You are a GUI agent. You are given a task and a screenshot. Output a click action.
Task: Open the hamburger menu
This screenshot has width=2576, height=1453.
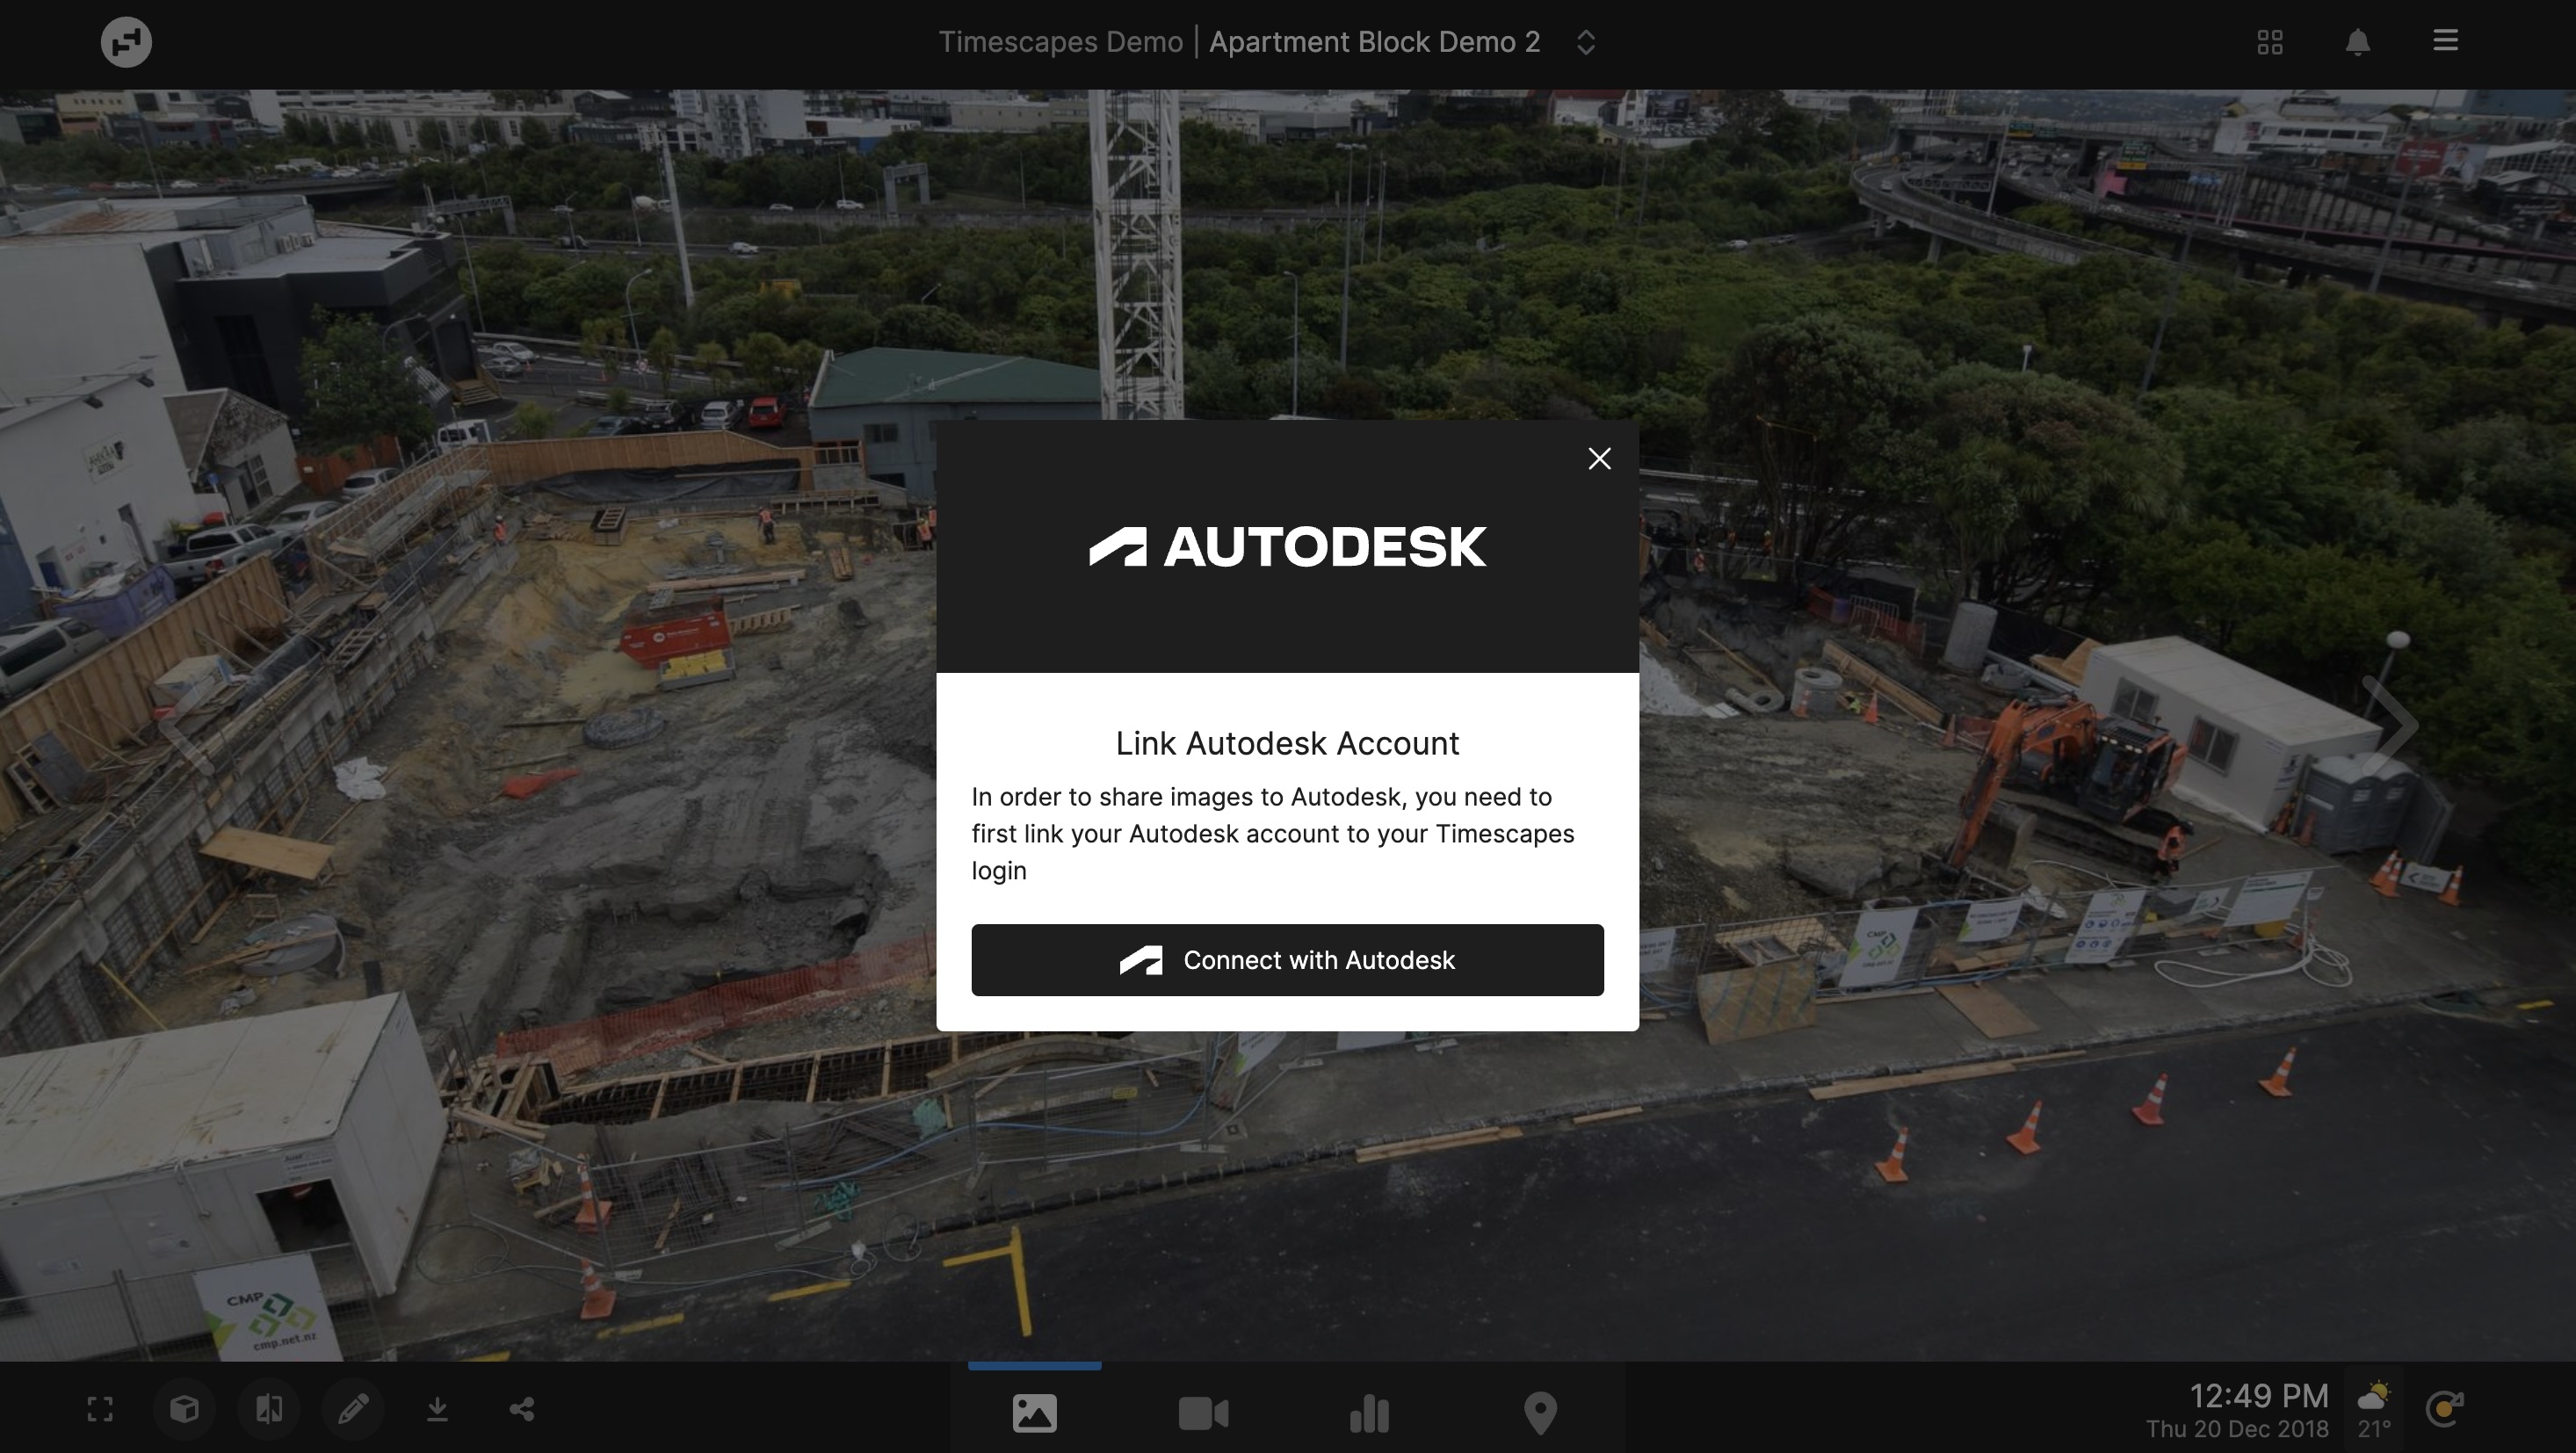[x=2445, y=41]
